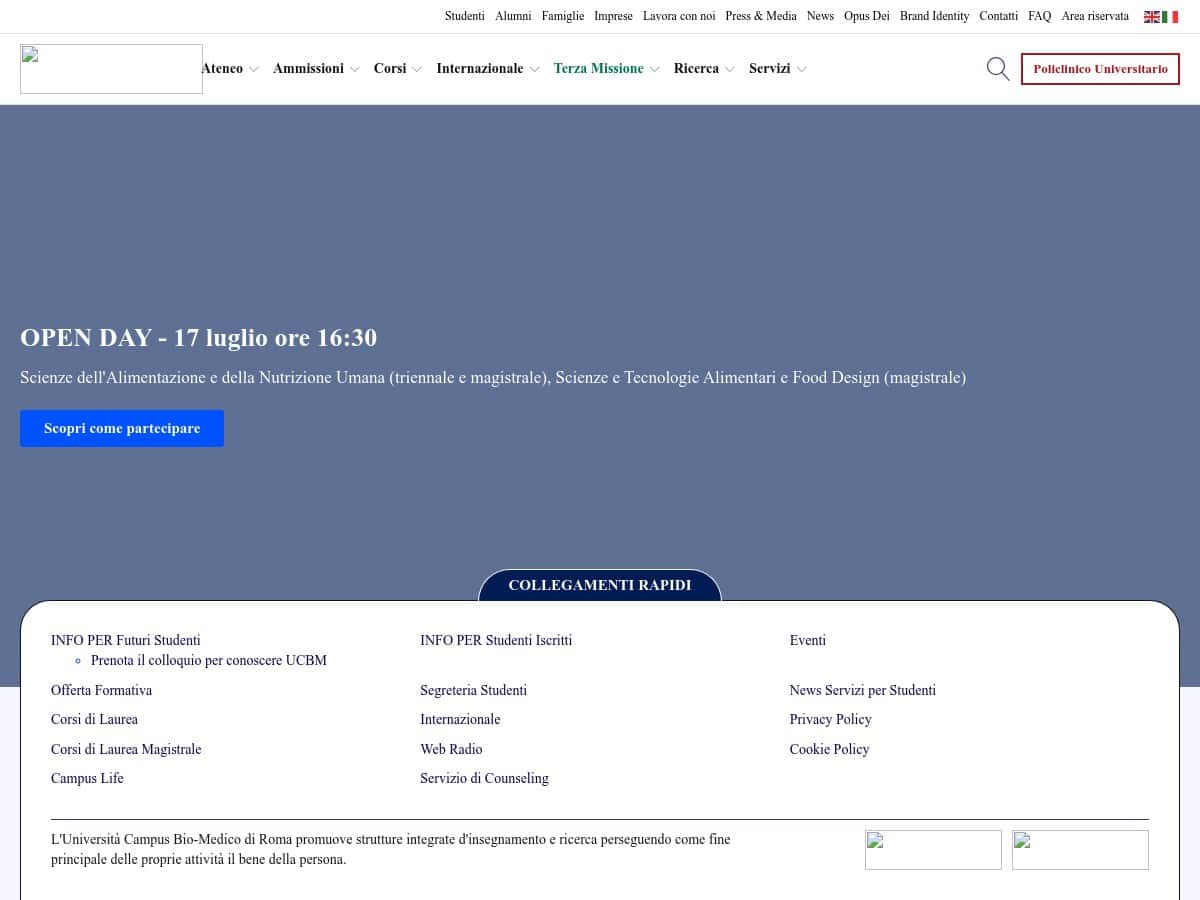Viewport: 1200px width, 900px height.
Task: Open INFO PER Futuri Studenti link
Action: click(126, 640)
